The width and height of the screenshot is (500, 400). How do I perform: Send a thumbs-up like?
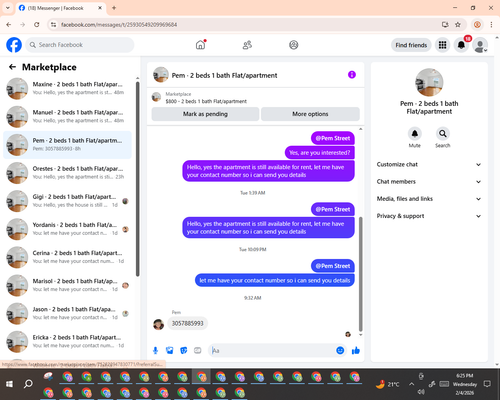click(356, 350)
